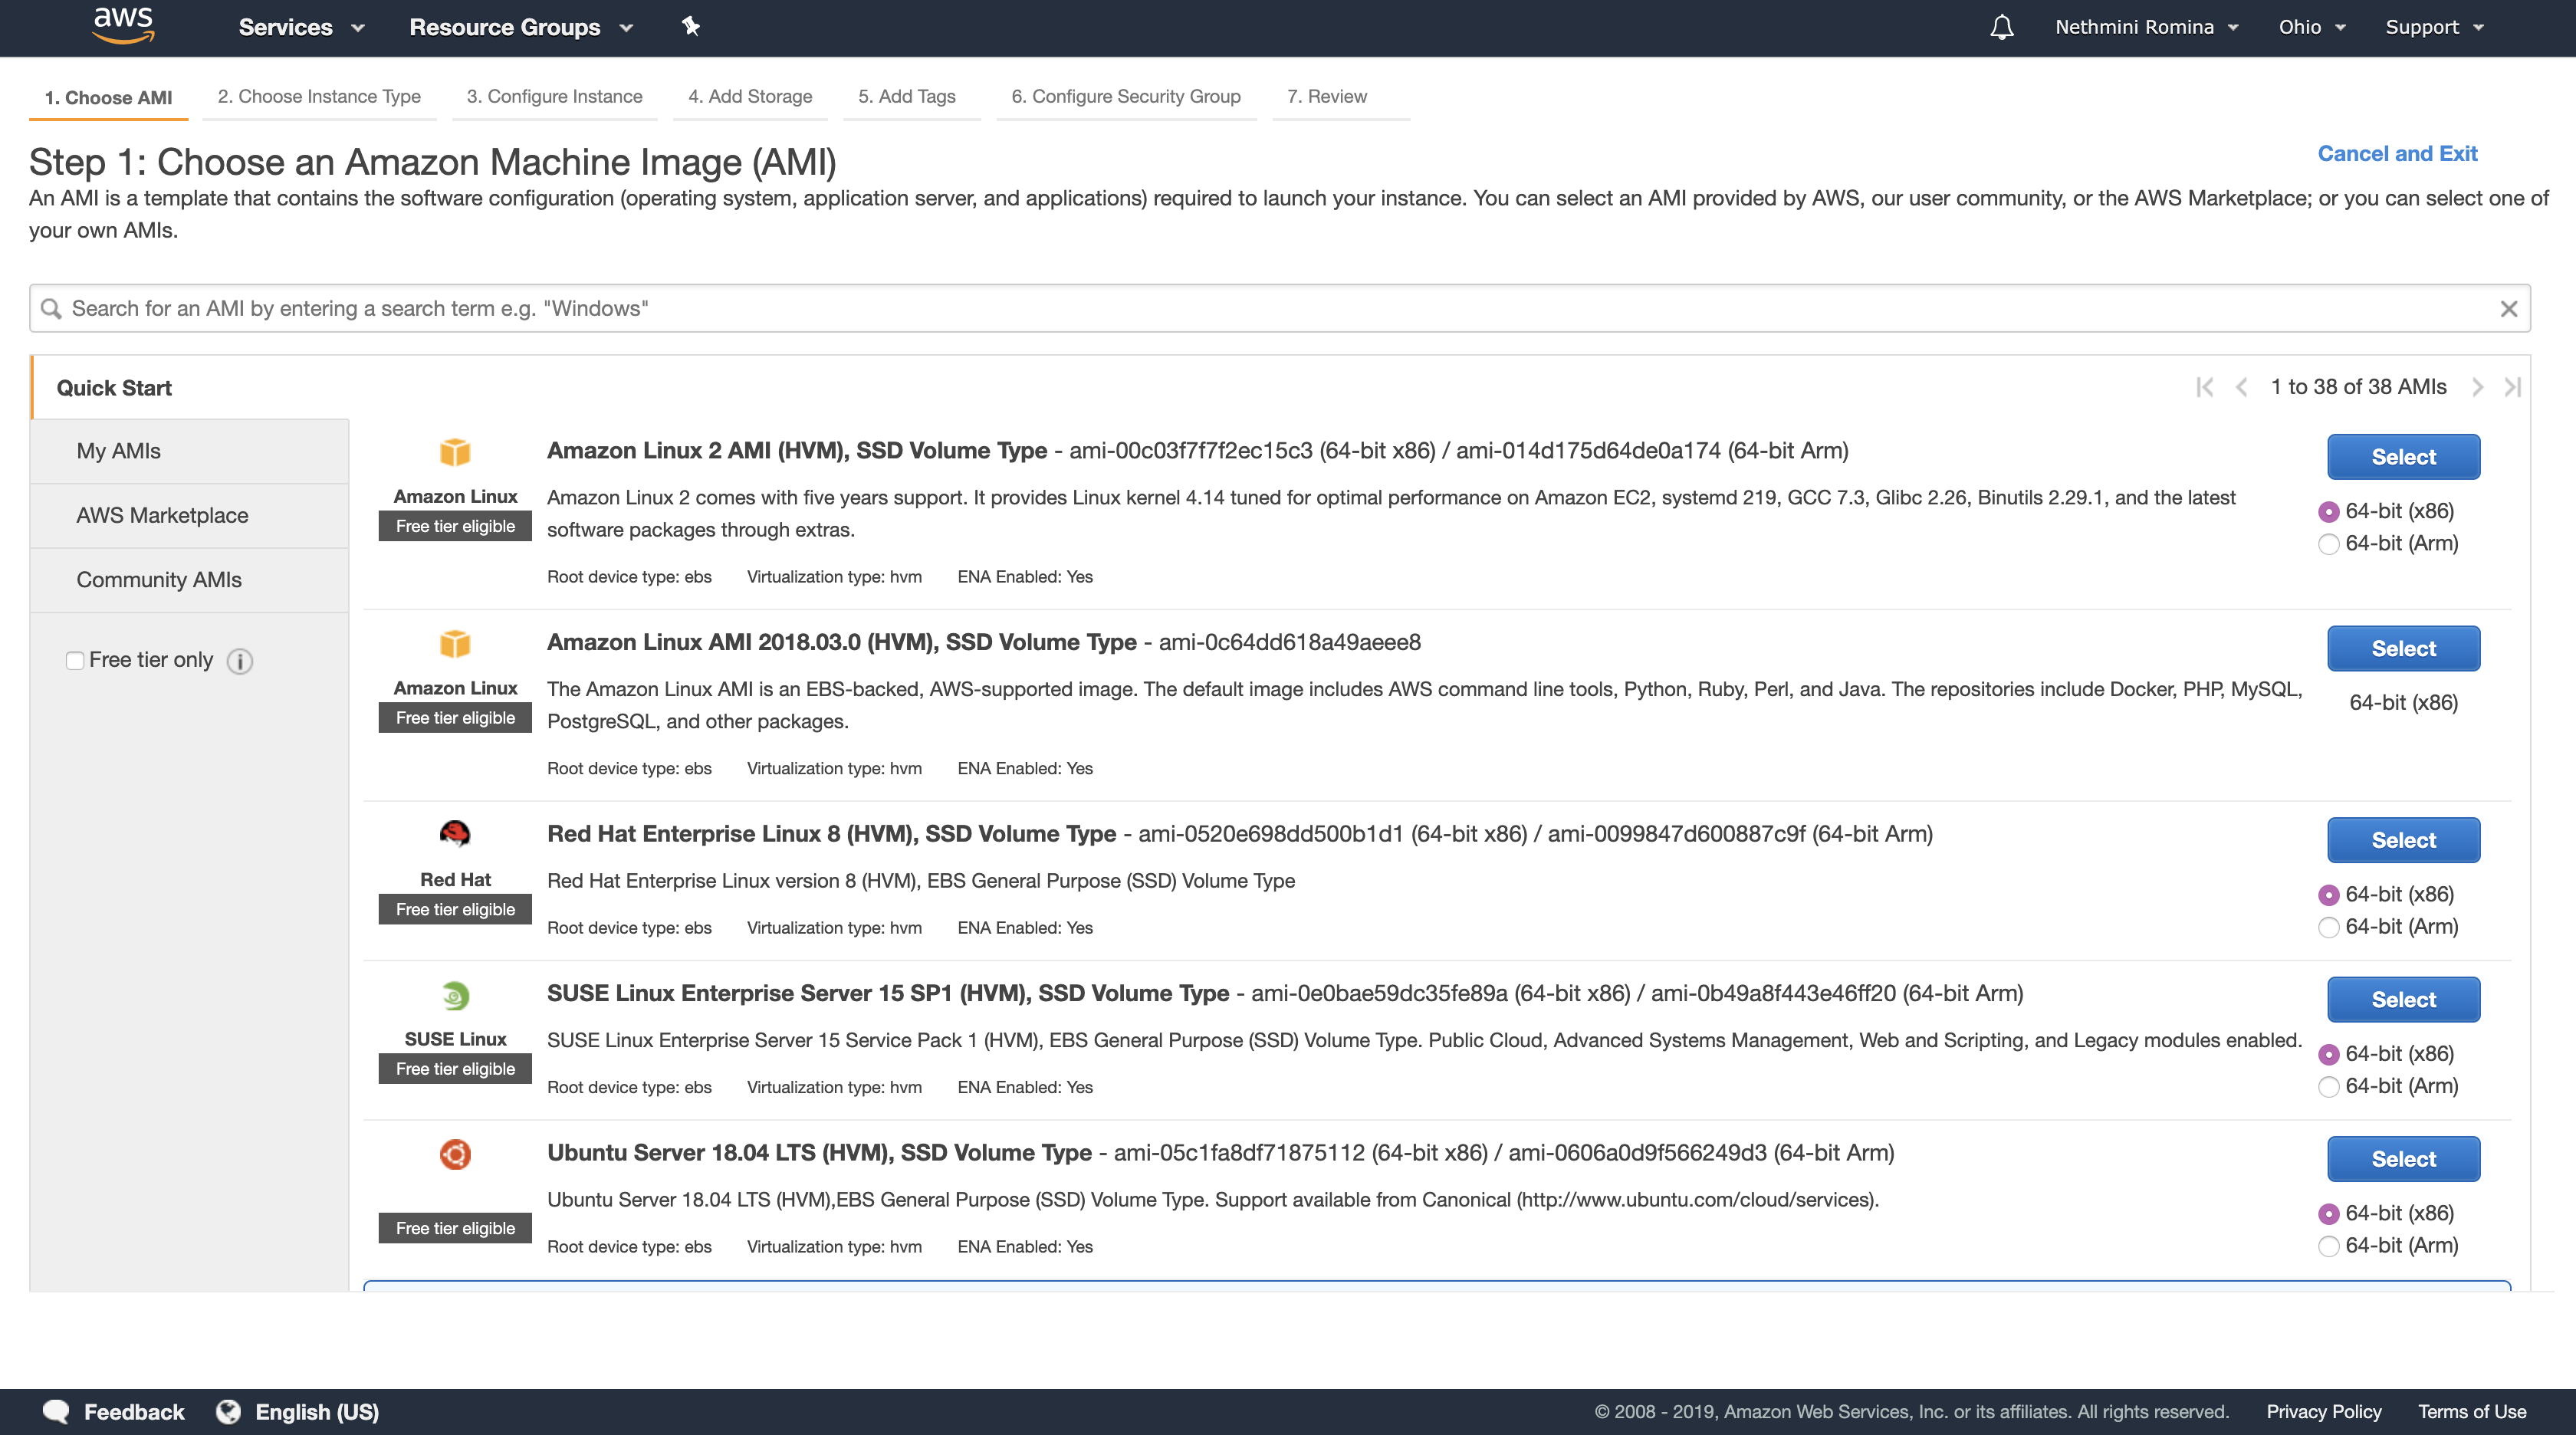Click the Ubuntu logo icon
The height and width of the screenshot is (1435, 2576).
[x=455, y=1154]
